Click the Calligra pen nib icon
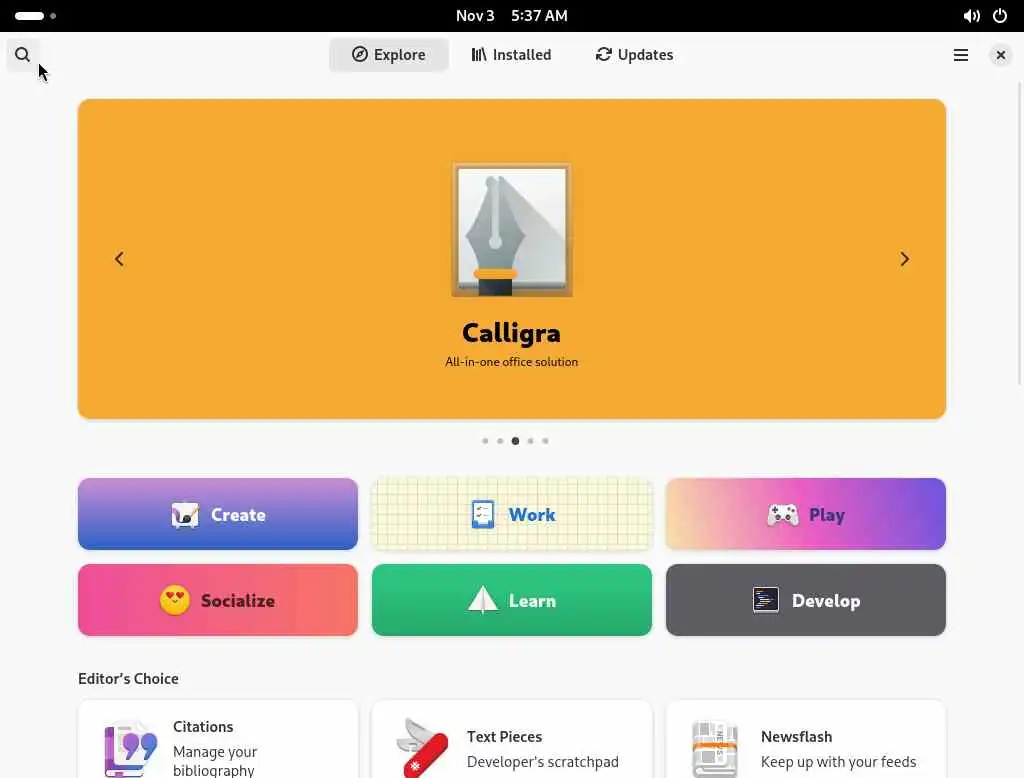Screen dimensions: 1024x778 point(511,230)
